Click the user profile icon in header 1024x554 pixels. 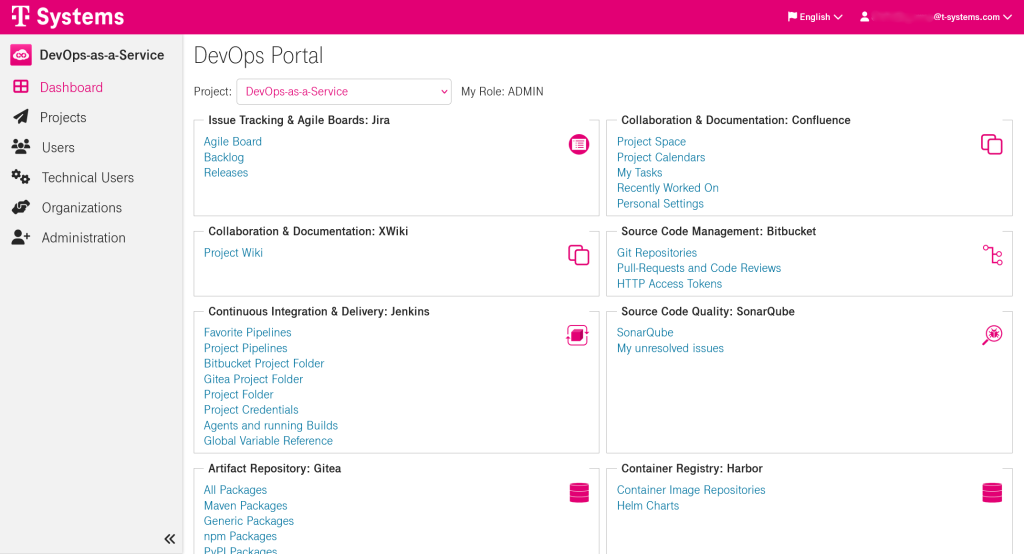[865, 17]
